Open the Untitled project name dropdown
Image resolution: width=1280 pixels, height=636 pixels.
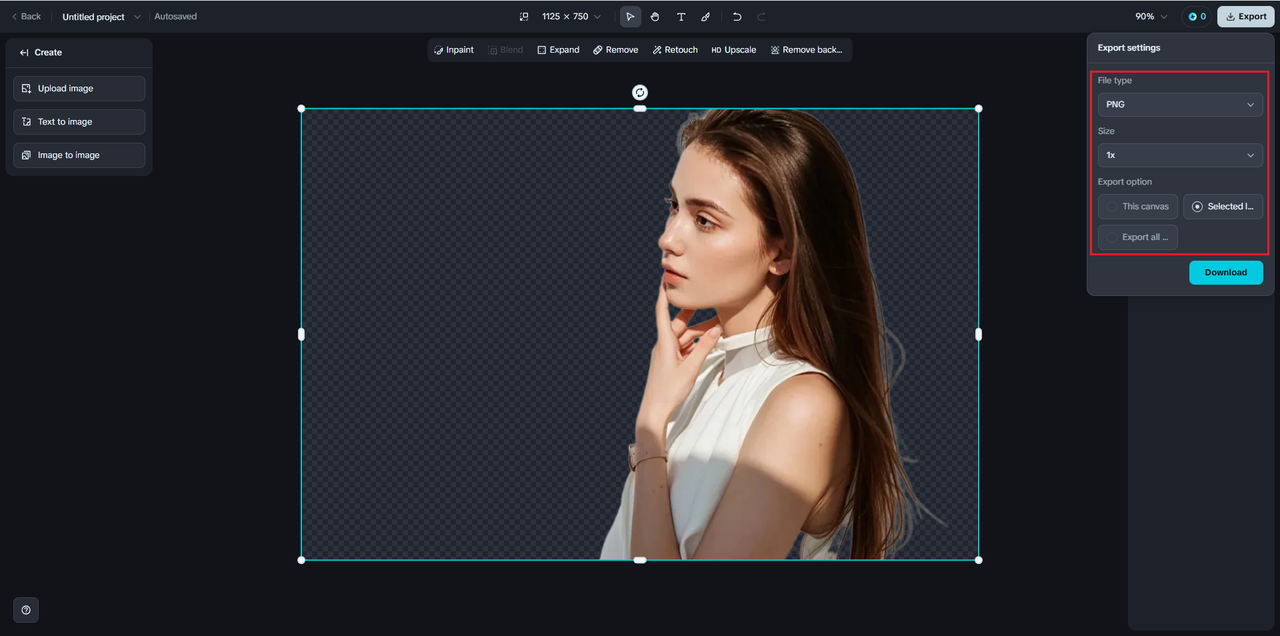(x=101, y=17)
